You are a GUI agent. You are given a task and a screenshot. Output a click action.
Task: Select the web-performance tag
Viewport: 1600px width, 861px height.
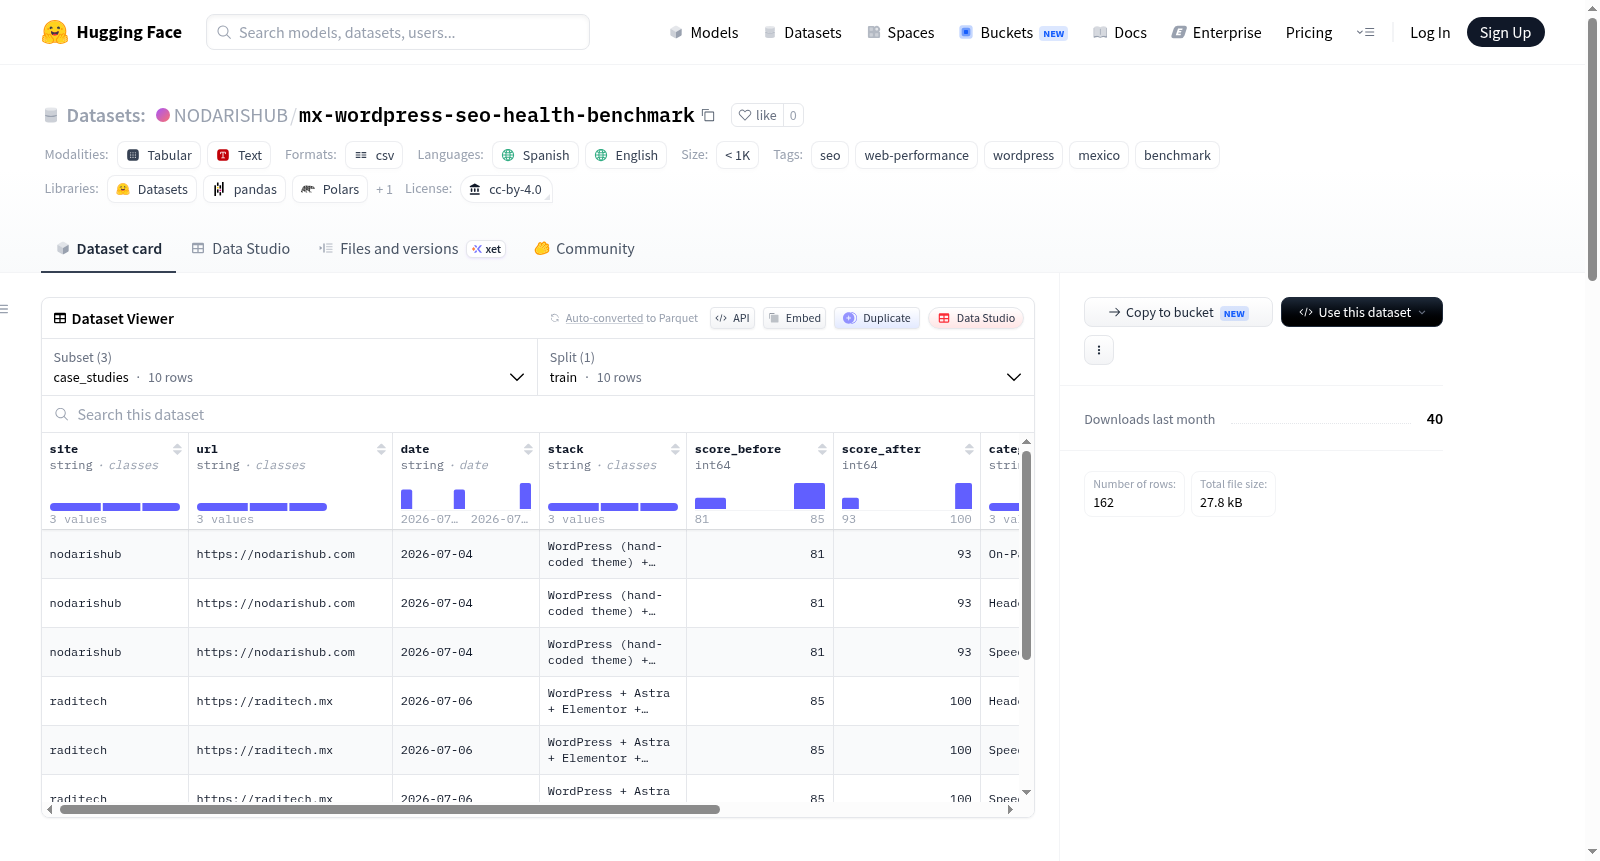click(916, 155)
